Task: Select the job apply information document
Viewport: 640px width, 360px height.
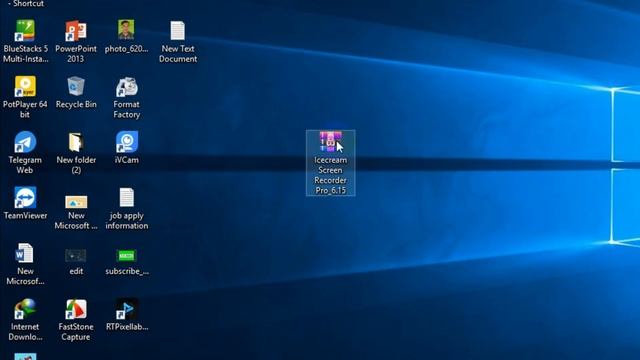Action: coord(127,198)
